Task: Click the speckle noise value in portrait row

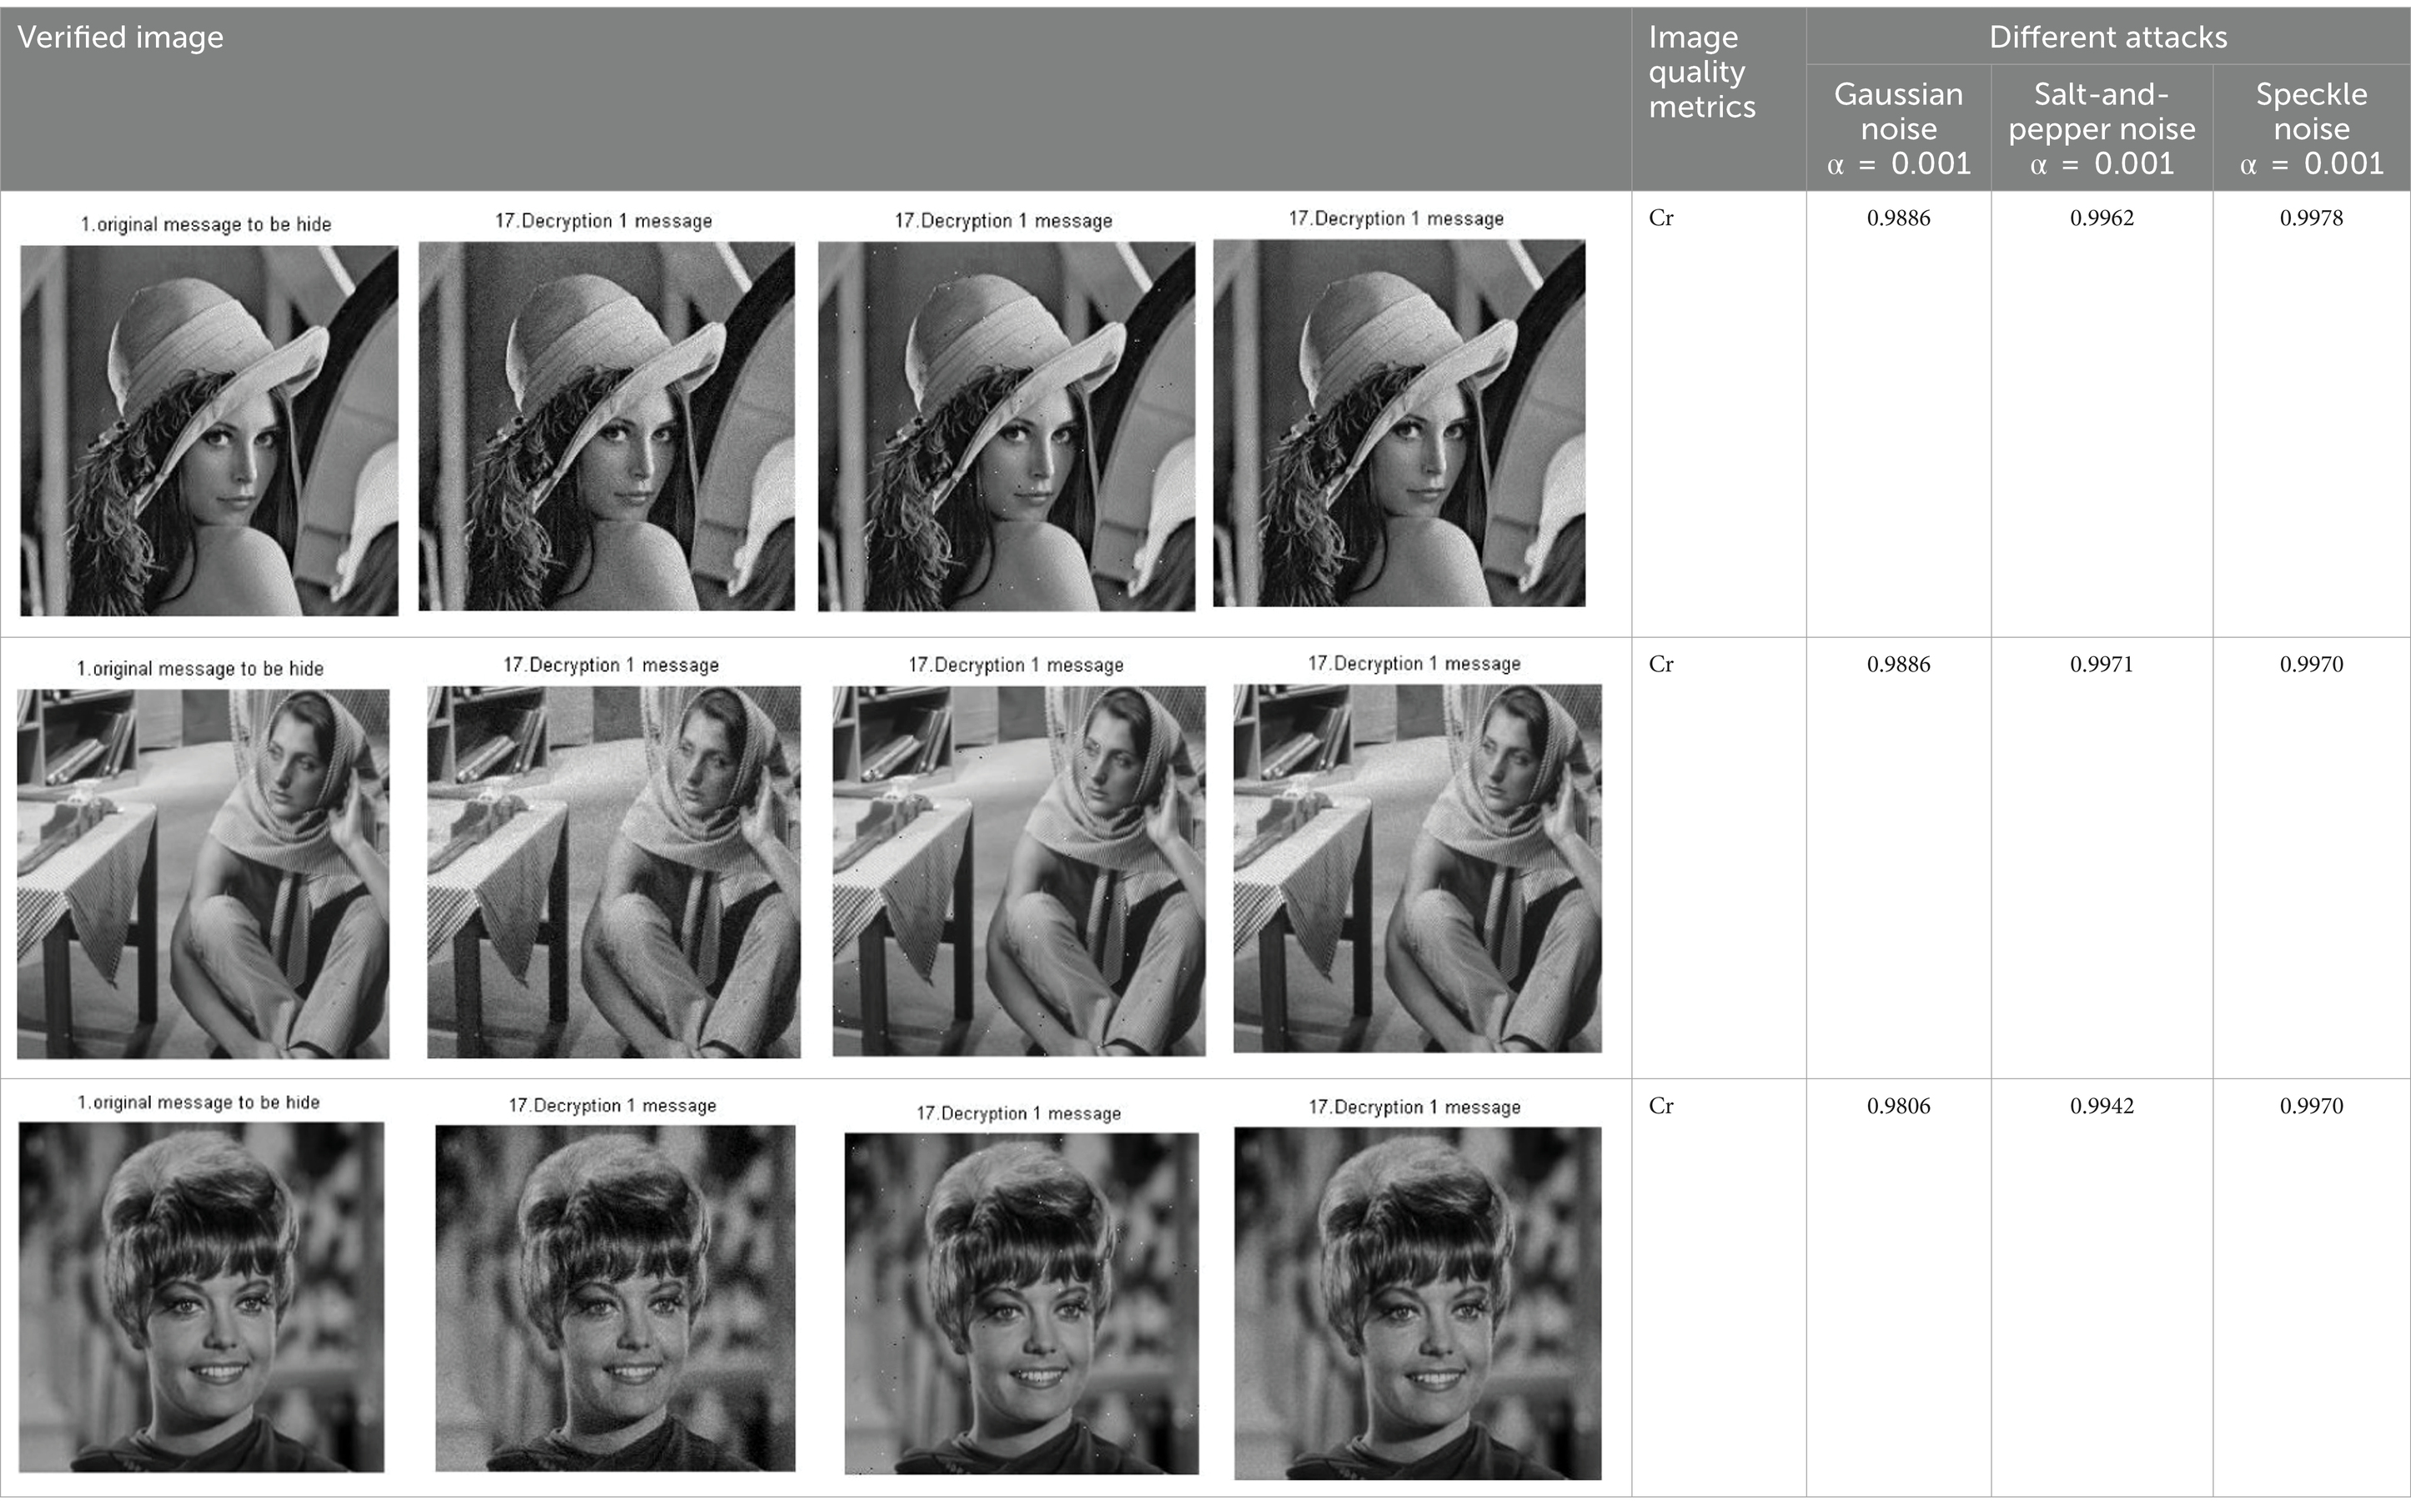Action: click(x=2311, y=1106)
